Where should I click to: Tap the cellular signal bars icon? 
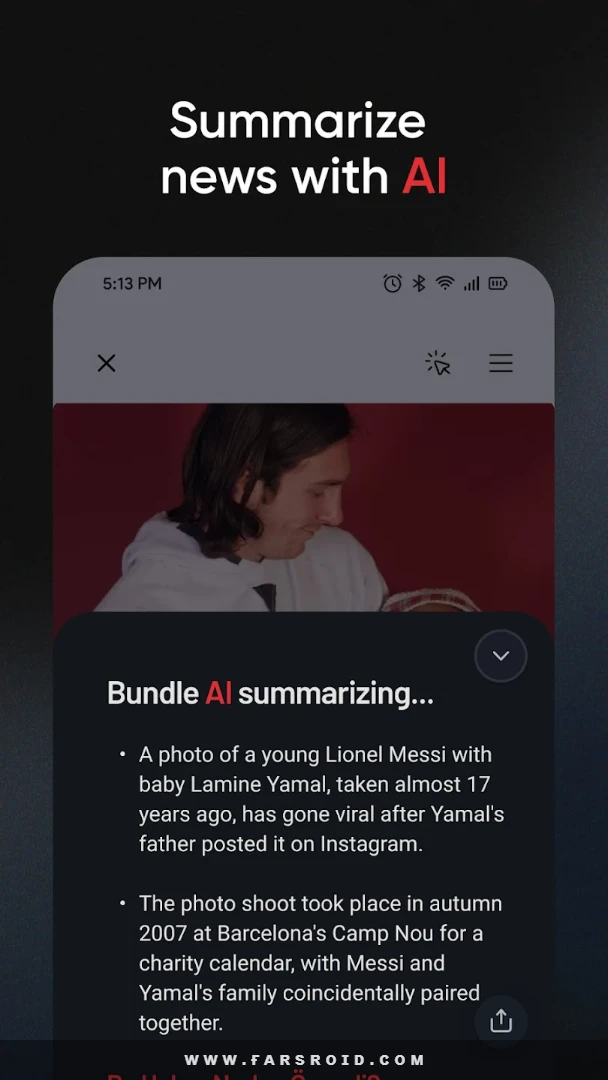pos(472,283)
